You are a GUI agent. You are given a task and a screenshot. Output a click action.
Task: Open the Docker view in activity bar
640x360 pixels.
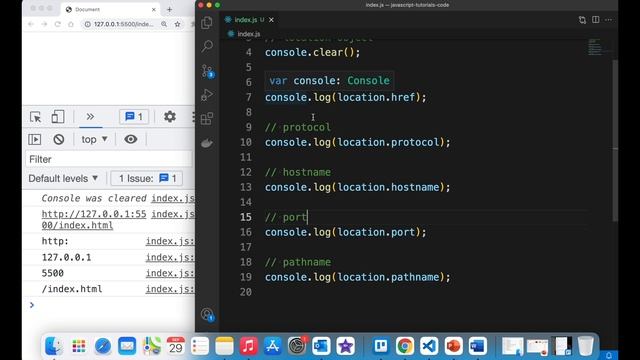tap(207, 143)
